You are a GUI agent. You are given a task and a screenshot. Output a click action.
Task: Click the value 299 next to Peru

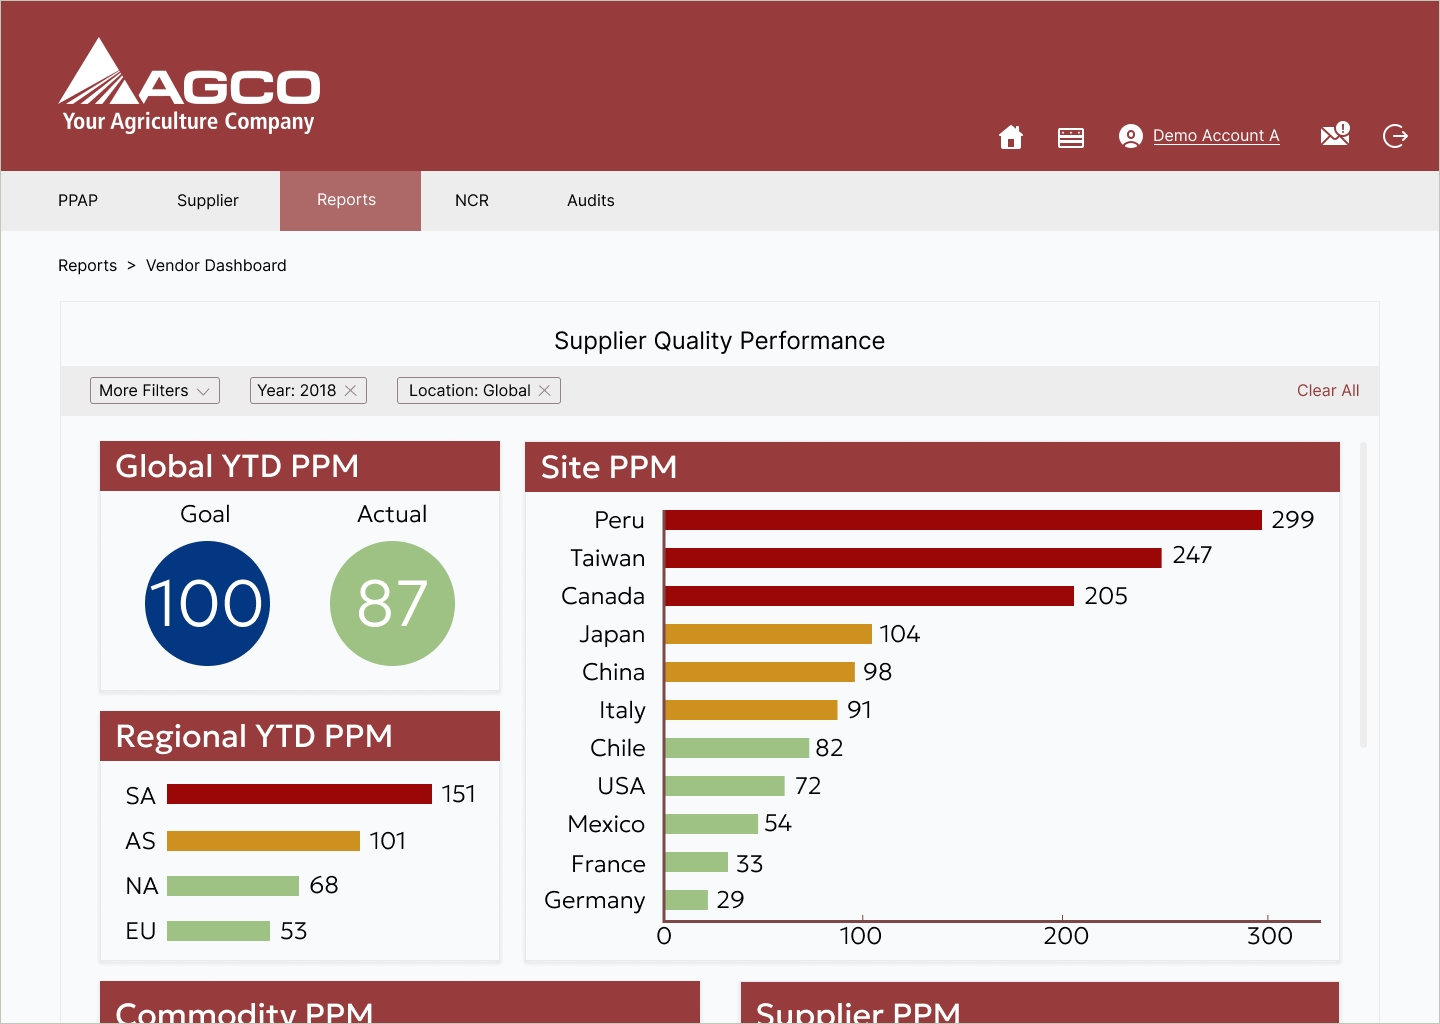pyautogui.click(x=1293, y=520)
